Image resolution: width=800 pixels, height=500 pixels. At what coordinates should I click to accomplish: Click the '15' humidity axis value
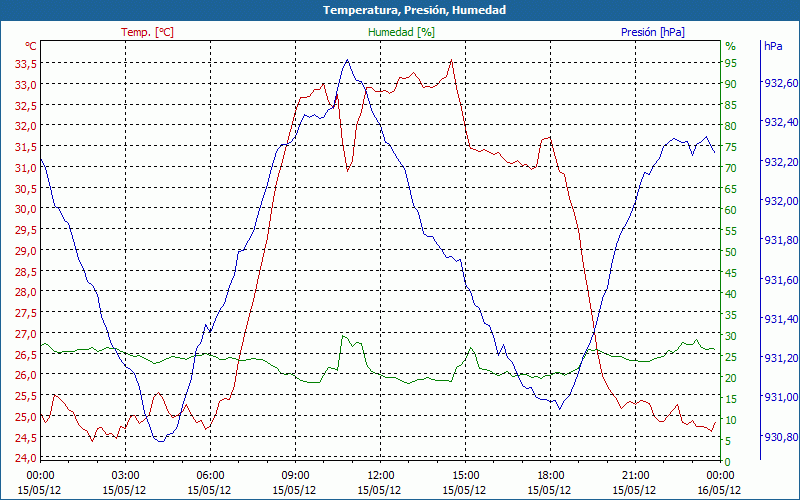(x=731, y=399)
